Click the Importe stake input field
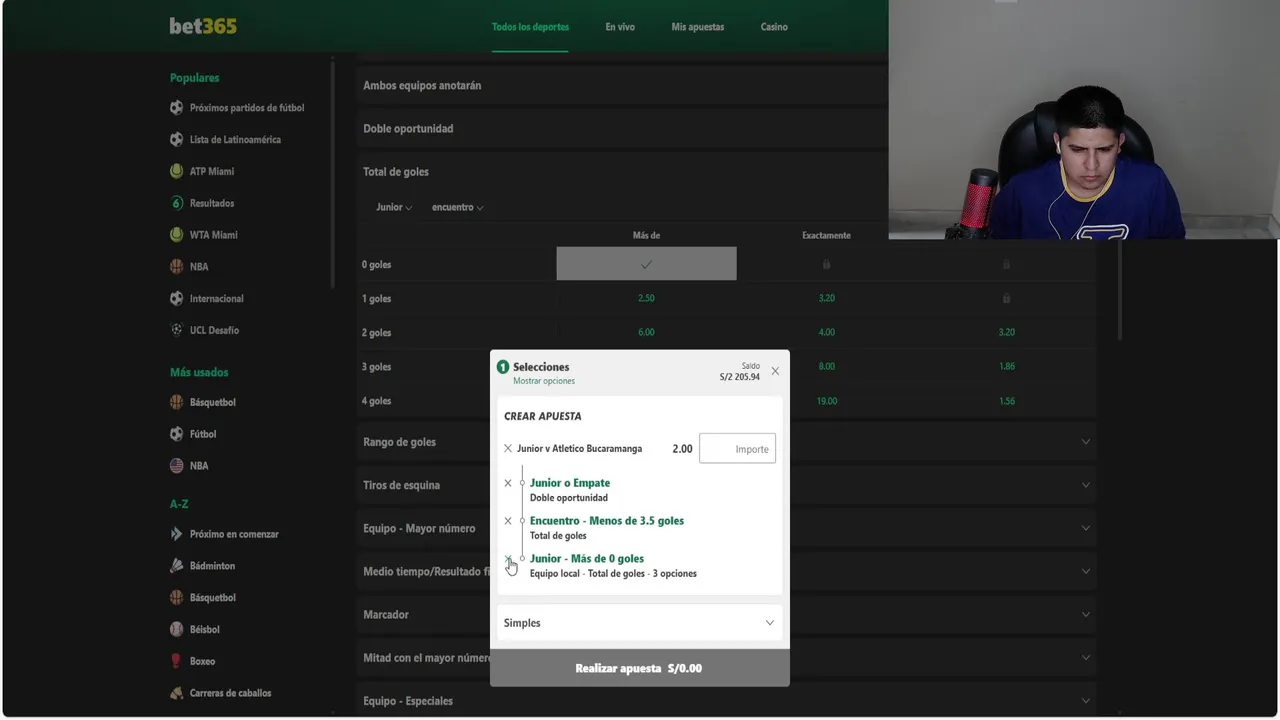The image size is (1280, 720). [738, 449]
